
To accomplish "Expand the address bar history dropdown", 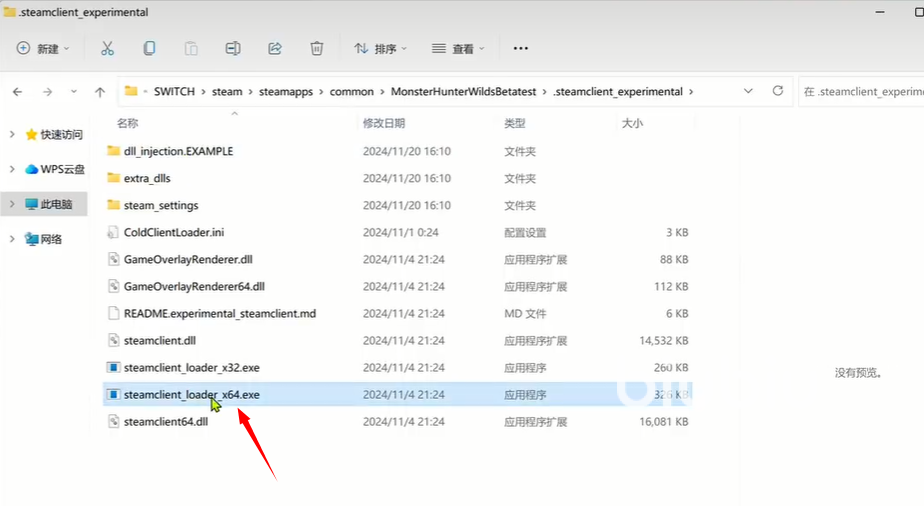I will click(748, 91).
